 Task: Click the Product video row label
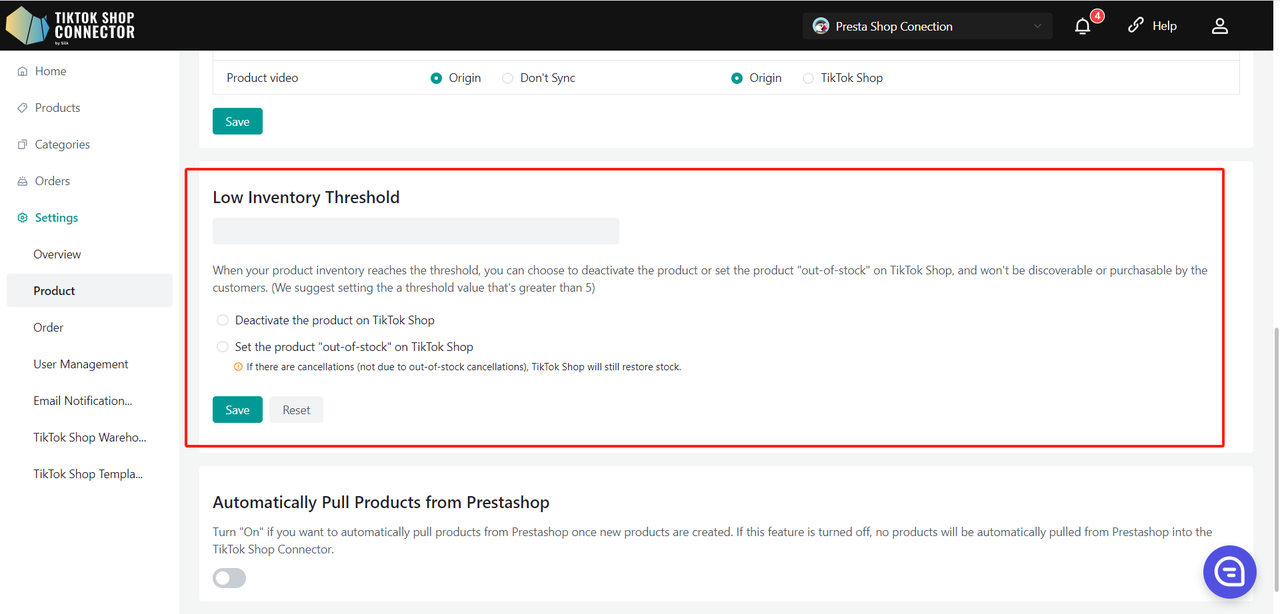(262, 78)
